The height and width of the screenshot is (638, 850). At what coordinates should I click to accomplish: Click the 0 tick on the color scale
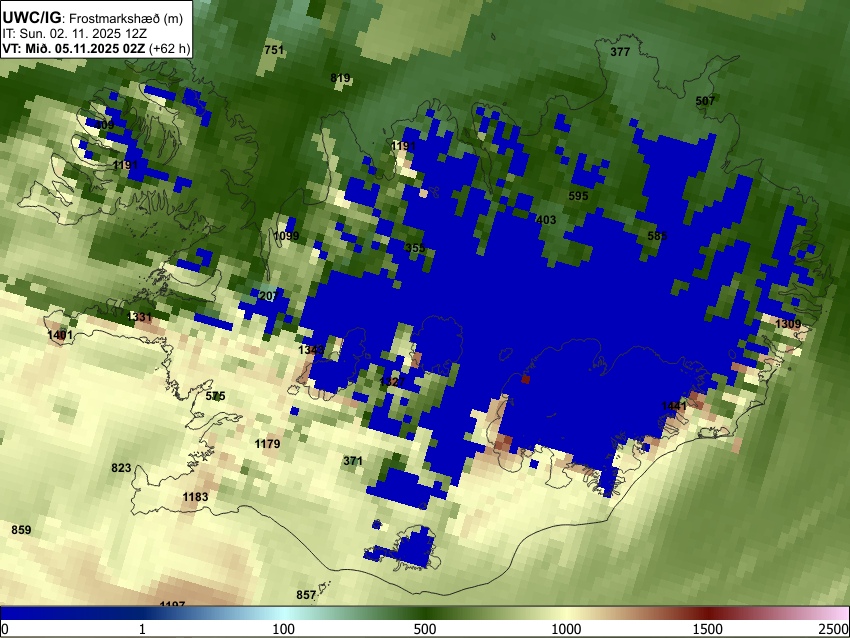pyautogui.click(x=5, y=629)
